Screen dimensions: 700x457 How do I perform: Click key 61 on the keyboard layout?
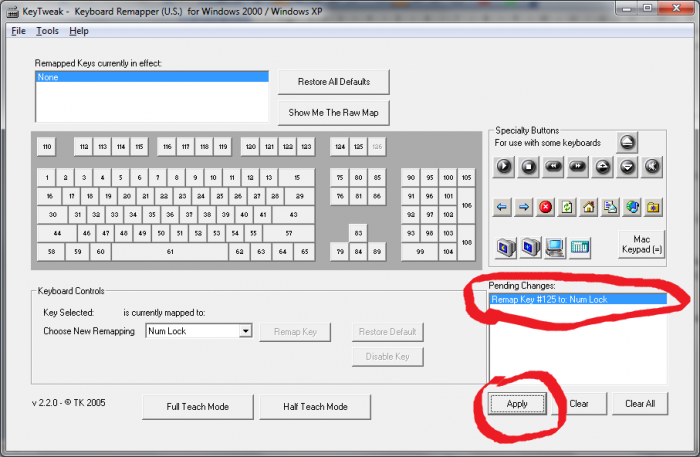pyautogui.click(x=170, y=252)
